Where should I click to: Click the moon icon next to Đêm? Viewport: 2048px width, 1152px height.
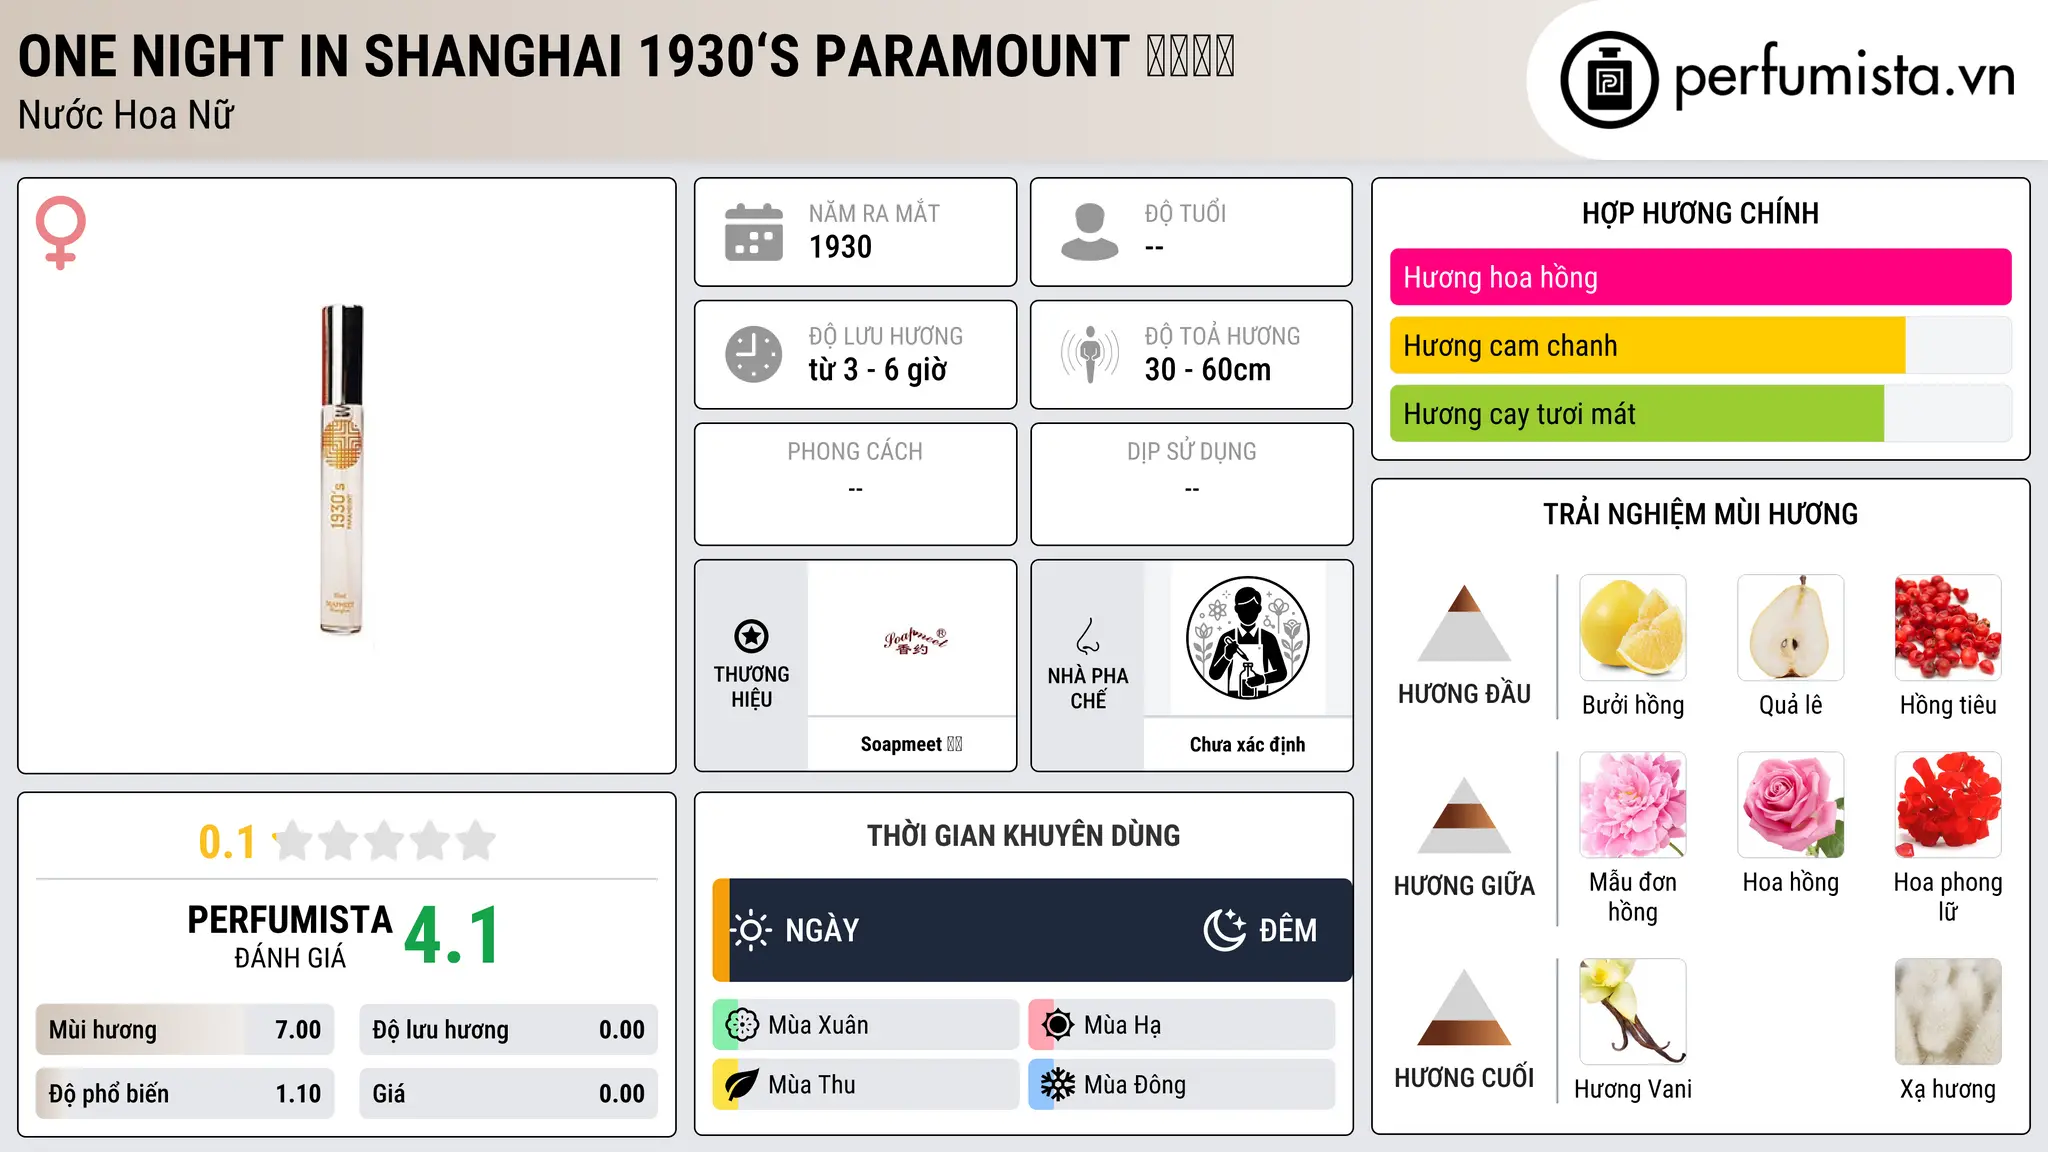[1225, 930]
